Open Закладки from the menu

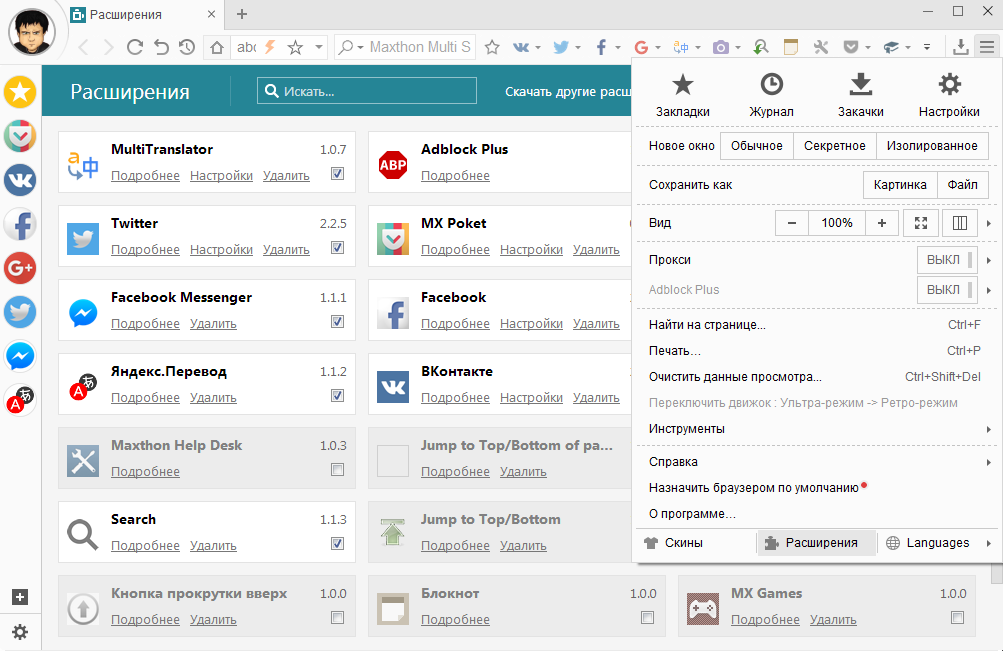pyautogui.click(x=683, y=95)
